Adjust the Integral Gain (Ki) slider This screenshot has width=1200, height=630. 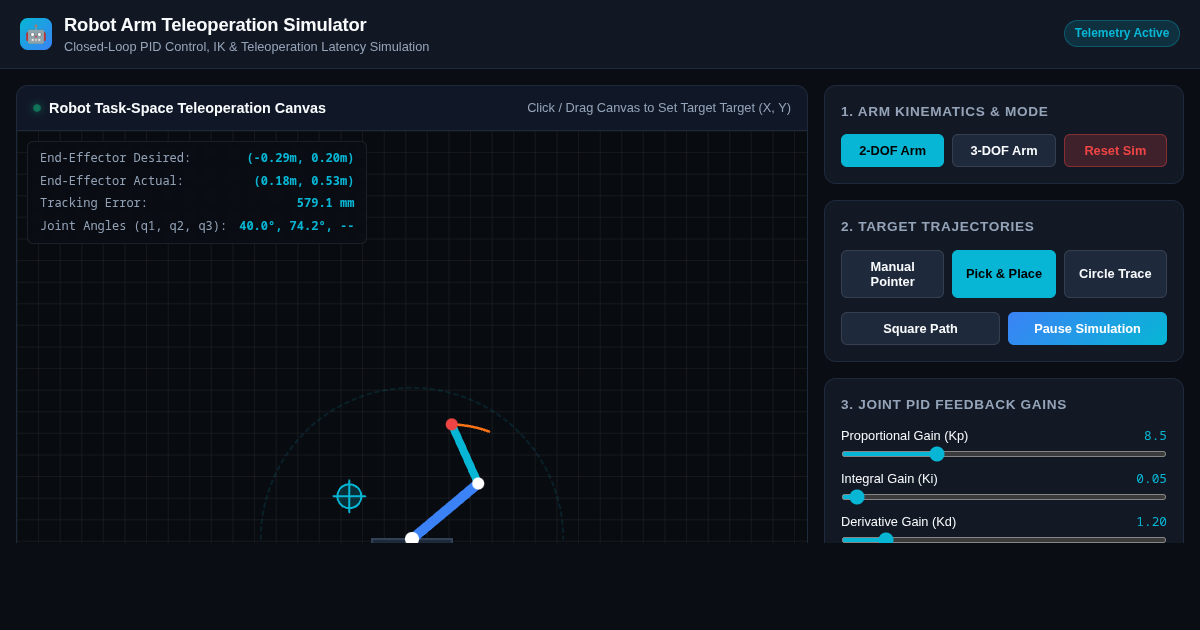tap(1004, 497)
